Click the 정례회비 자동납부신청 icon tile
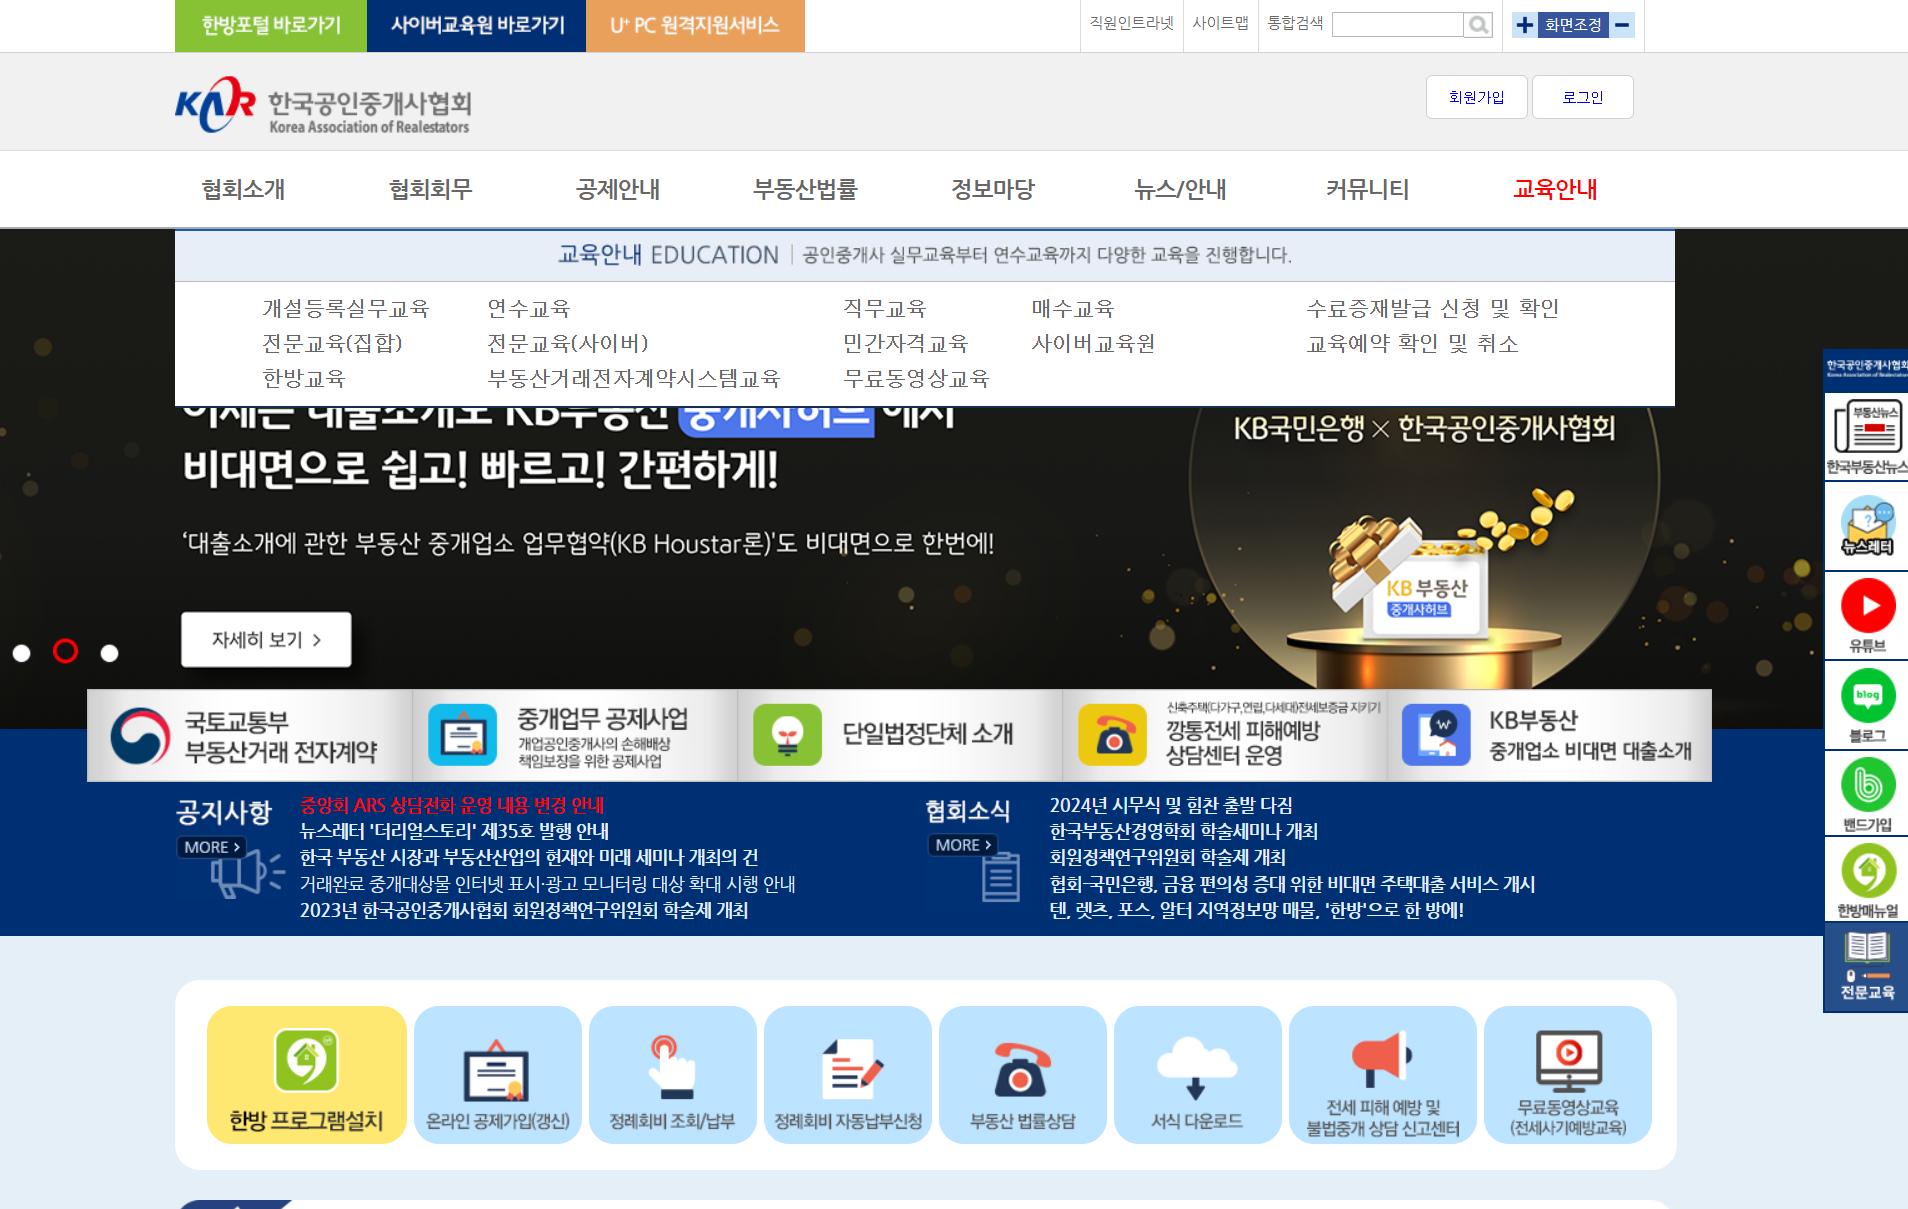Image resolution: width=1908 pixels, height=1209 pixels. point(847,1075)
